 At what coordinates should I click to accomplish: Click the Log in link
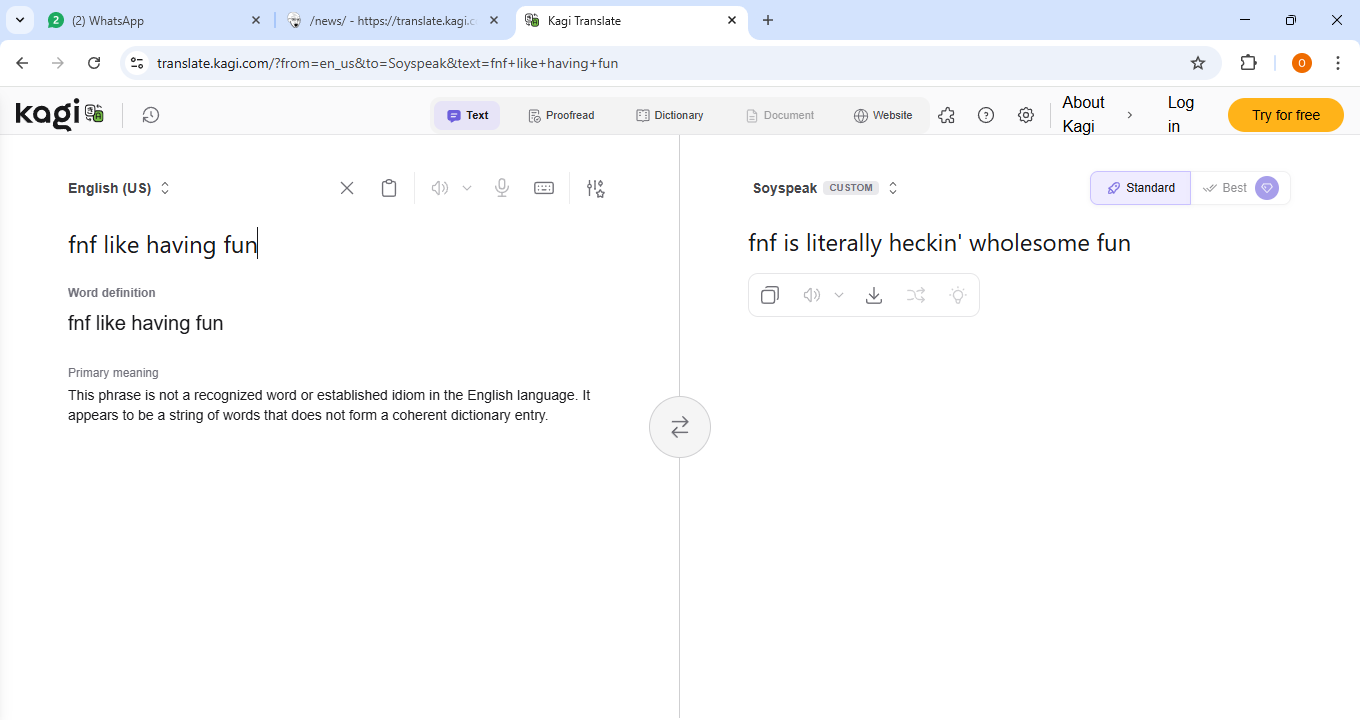1180,114
